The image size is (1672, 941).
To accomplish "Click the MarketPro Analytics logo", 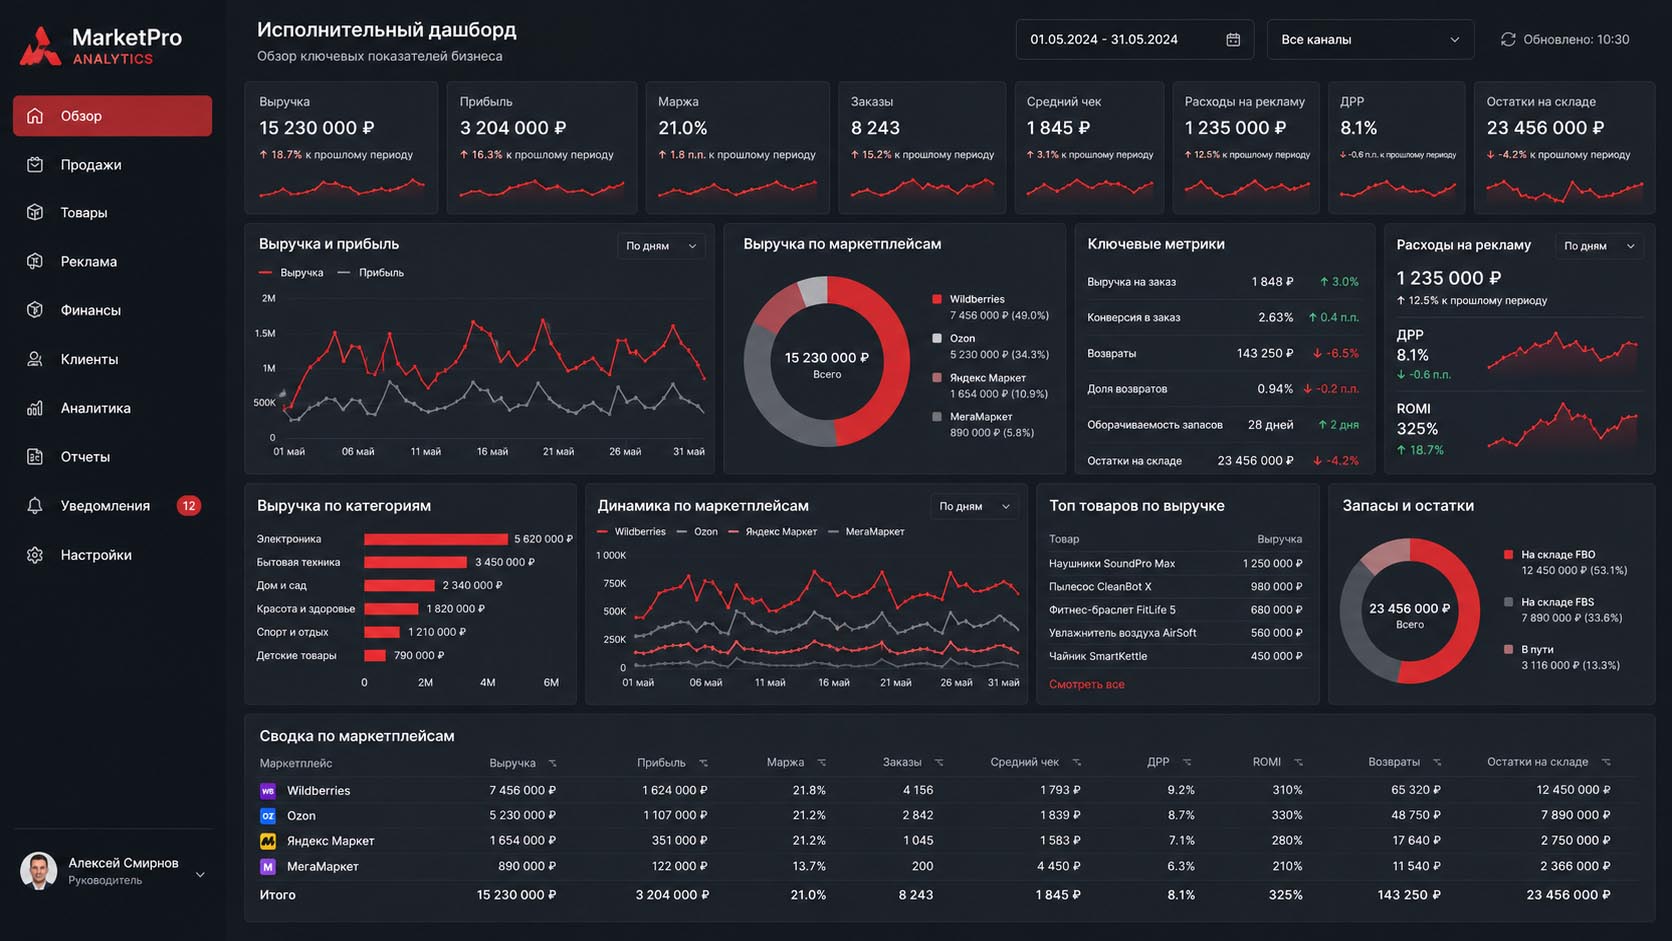I will 100,46.
